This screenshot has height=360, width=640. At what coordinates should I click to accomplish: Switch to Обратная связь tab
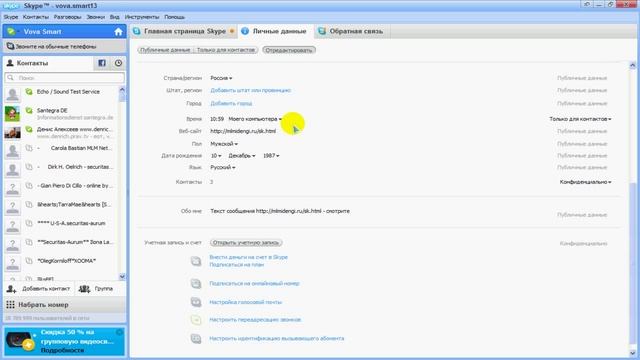click(353, 31)
